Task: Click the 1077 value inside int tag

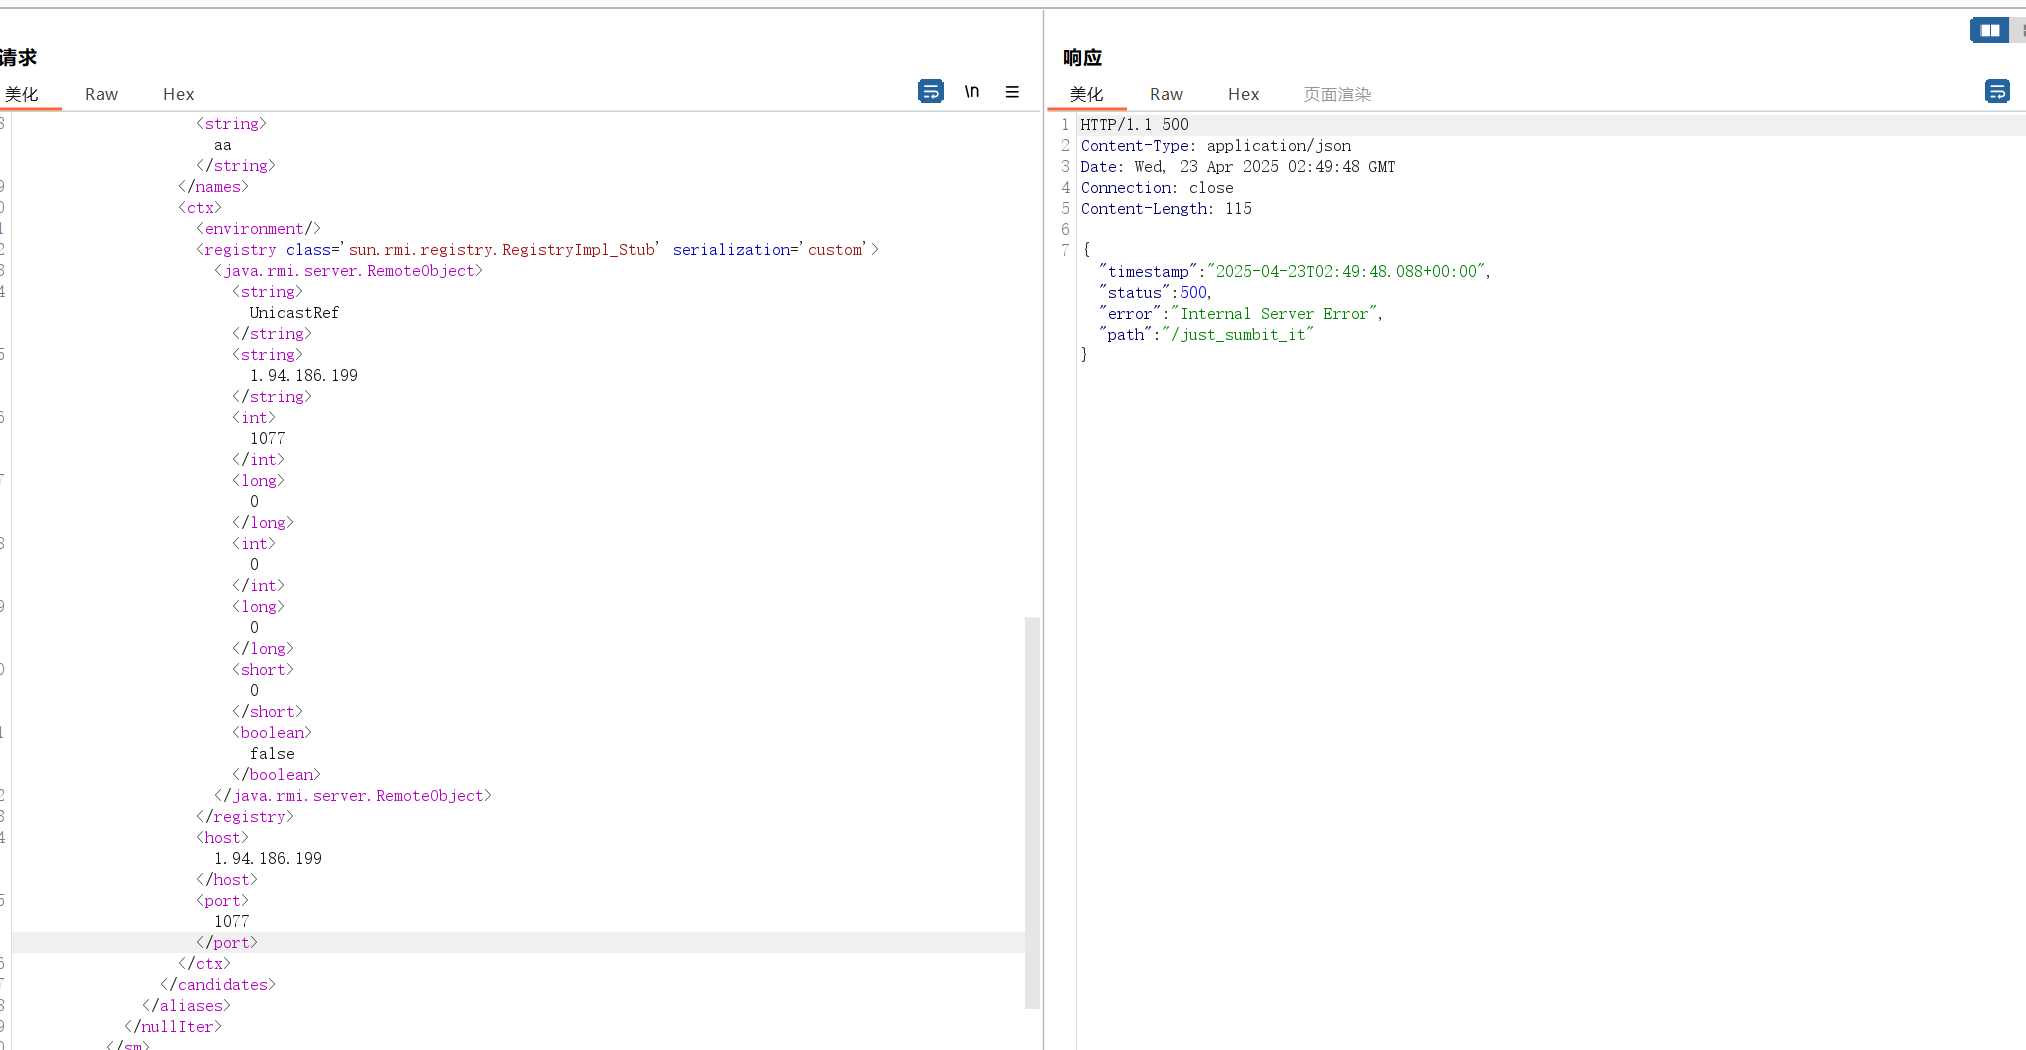Action: [x=267, y=439]
